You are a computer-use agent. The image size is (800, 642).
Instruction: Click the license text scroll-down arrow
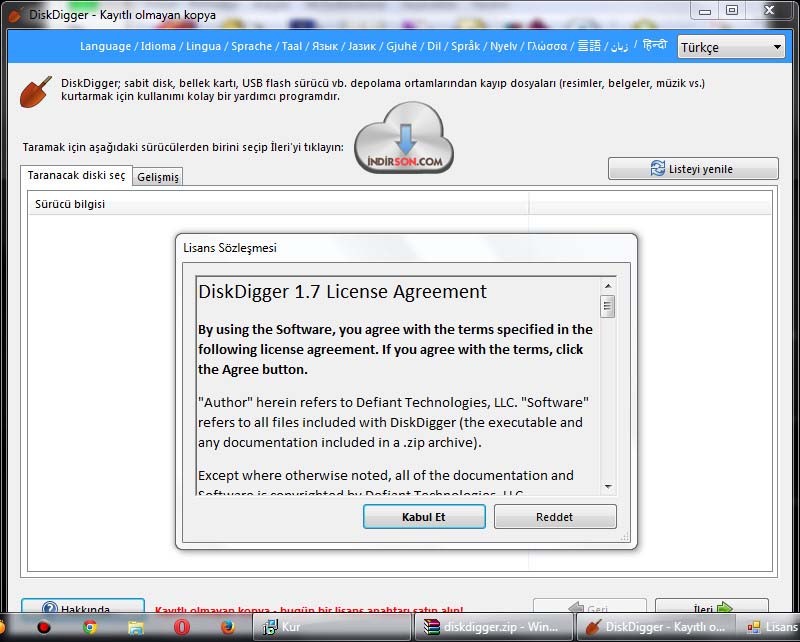tap(608, 486)
